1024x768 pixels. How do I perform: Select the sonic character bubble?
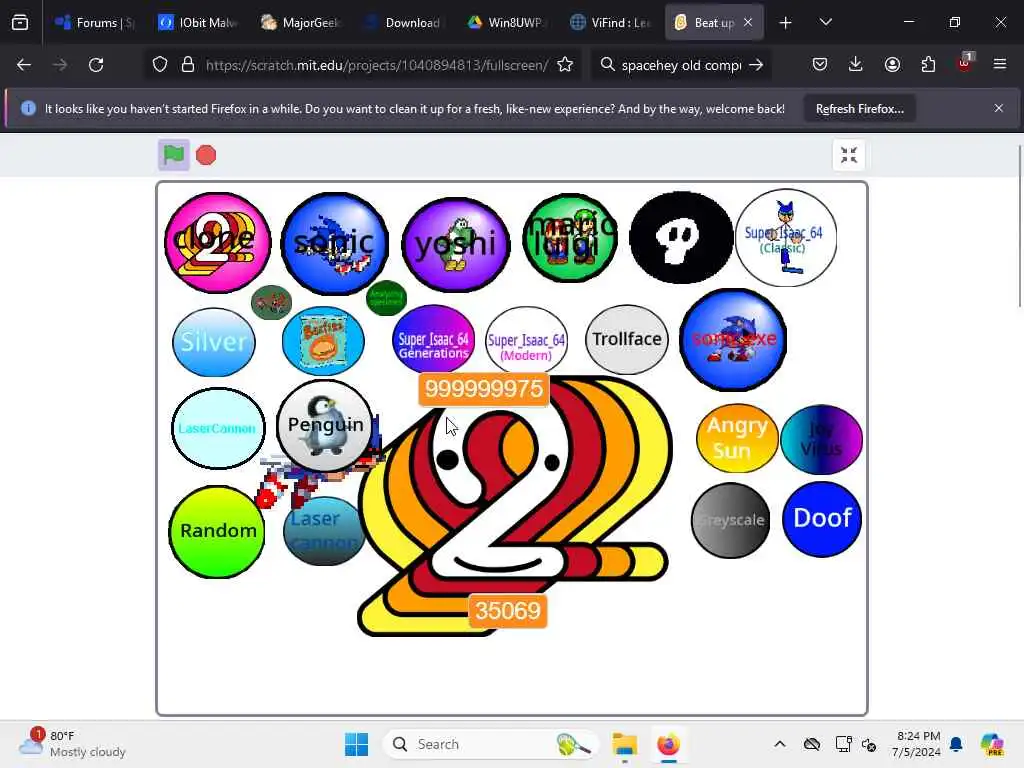pos(334,244)
